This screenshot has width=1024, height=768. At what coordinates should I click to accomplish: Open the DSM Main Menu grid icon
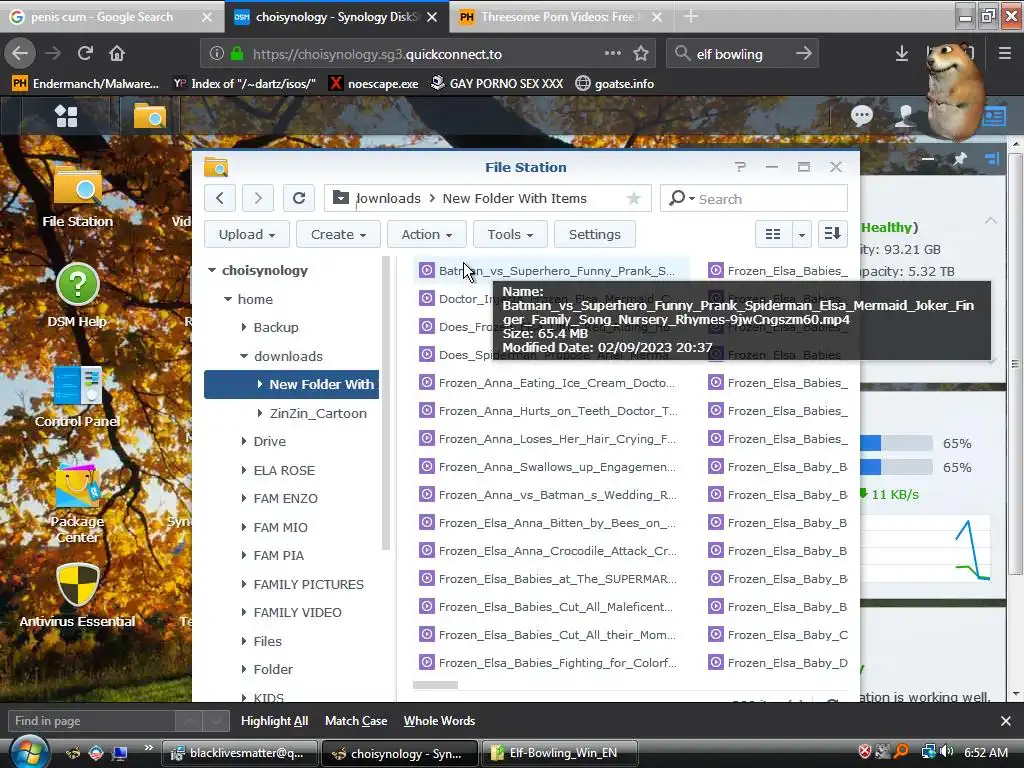coord(66,116)
